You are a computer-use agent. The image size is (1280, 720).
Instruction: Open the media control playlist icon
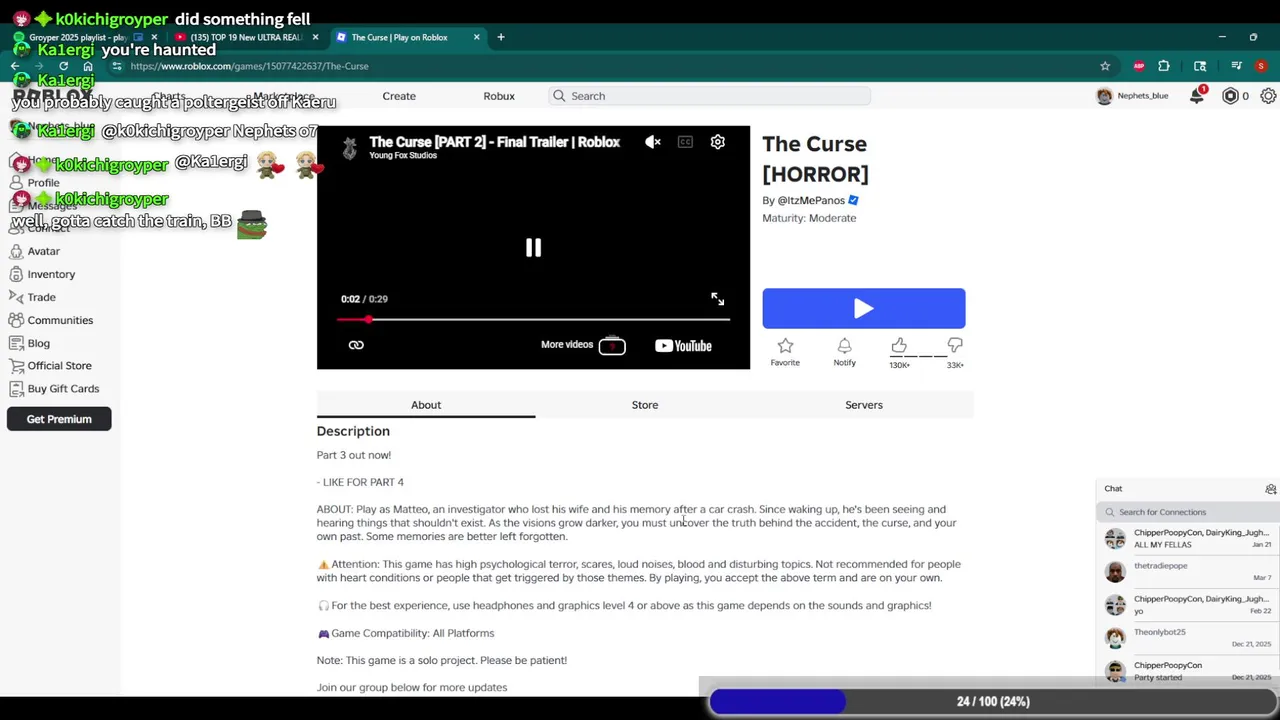[x=1237, y=66]
